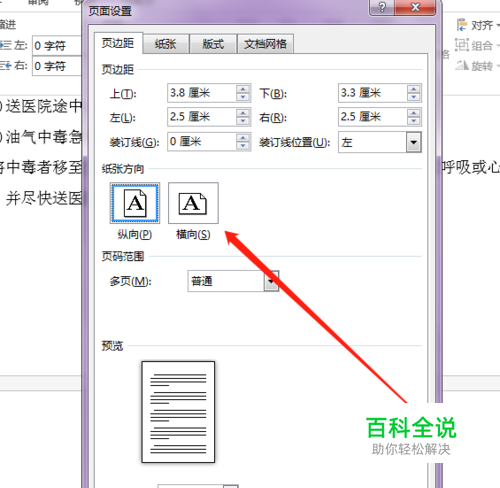Click left indent 左 field in ribbon
The width and height of the screenshot is (500, 488).
click(x=57, y=45)
